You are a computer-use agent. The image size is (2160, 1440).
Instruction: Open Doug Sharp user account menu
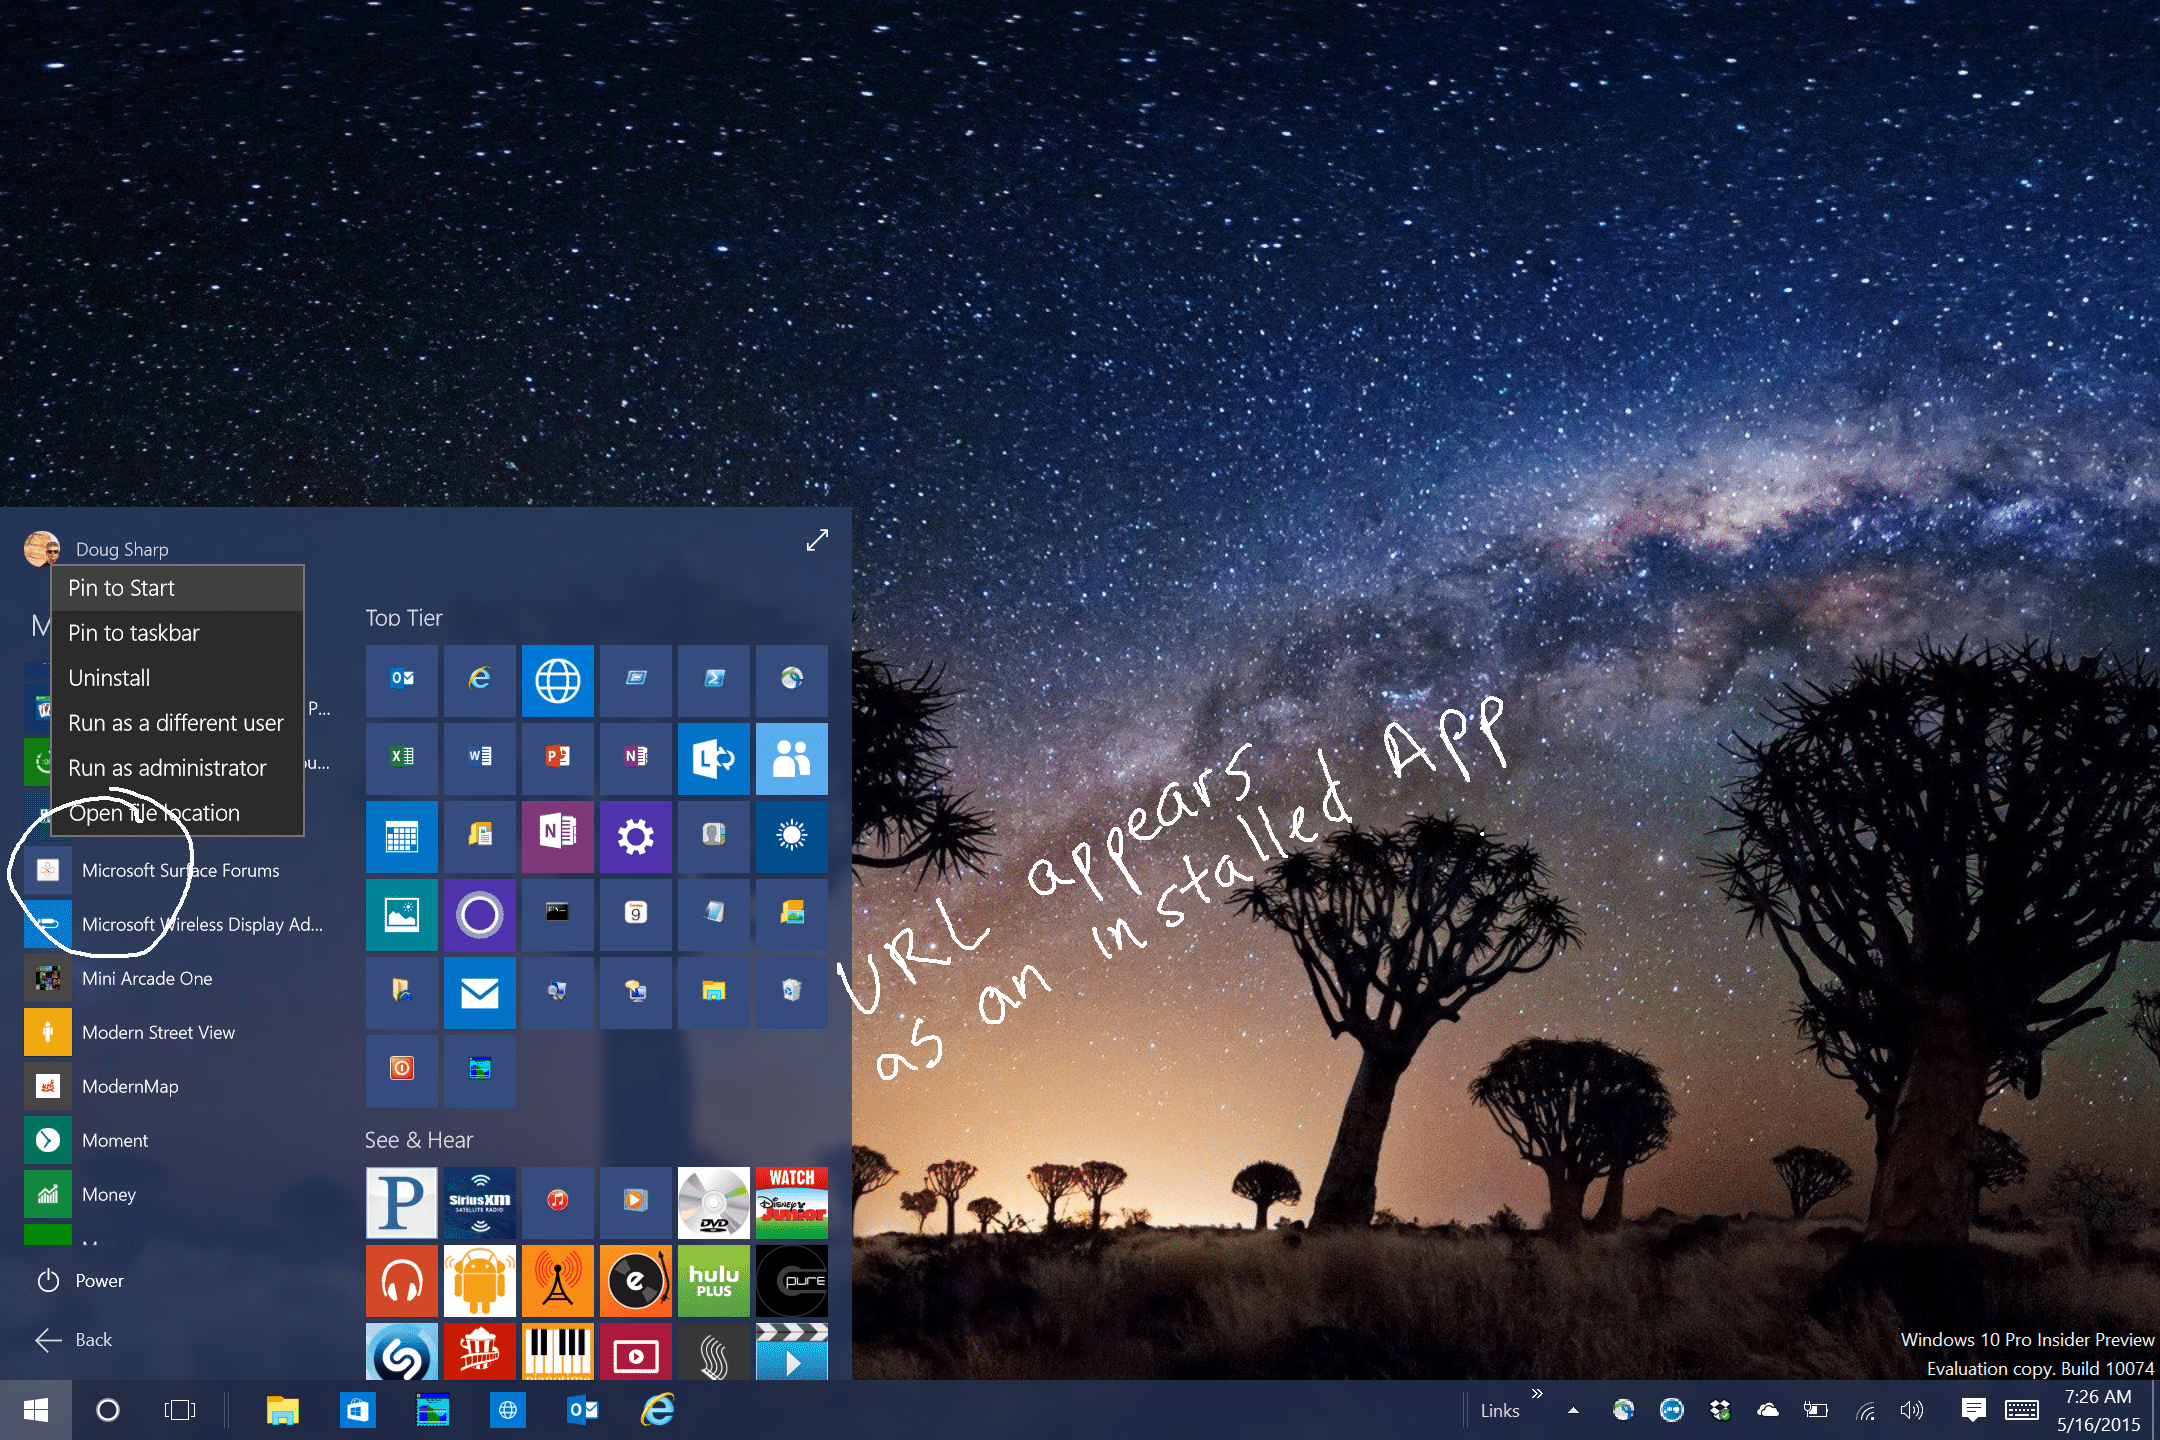click(97, 549)
